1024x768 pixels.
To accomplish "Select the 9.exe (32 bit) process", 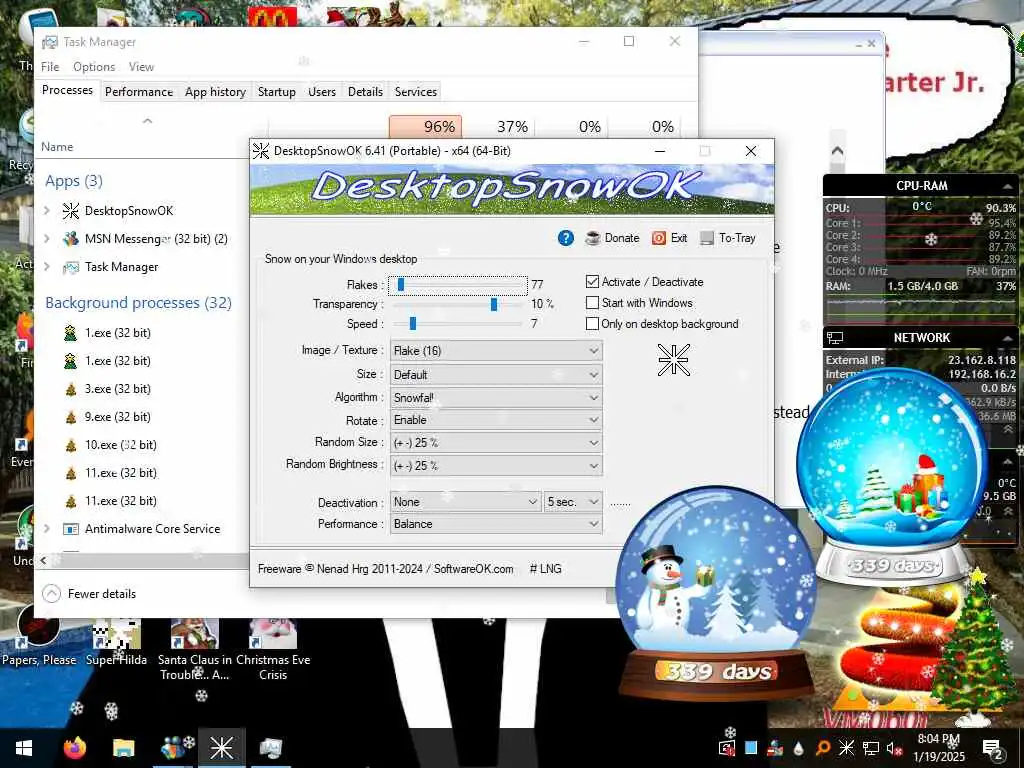I will click(118, 417).
